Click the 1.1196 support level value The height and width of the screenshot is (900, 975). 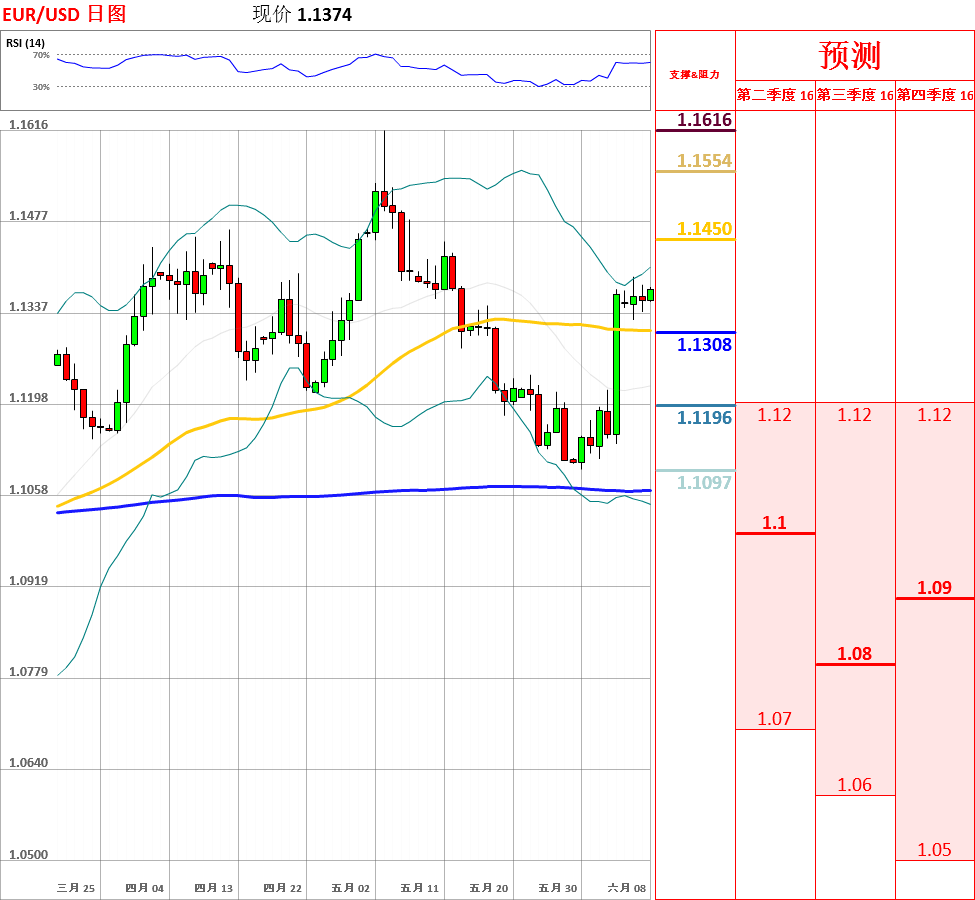[705, 417]
